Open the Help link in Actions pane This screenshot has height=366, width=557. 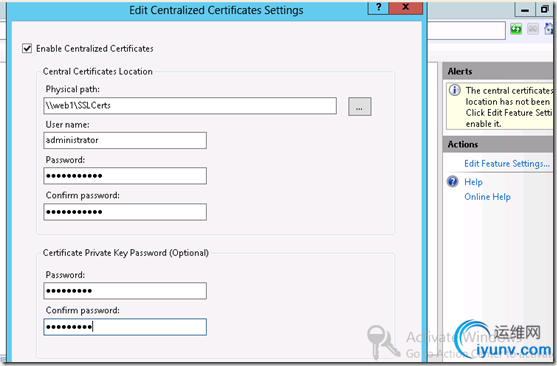pos(473,182)
